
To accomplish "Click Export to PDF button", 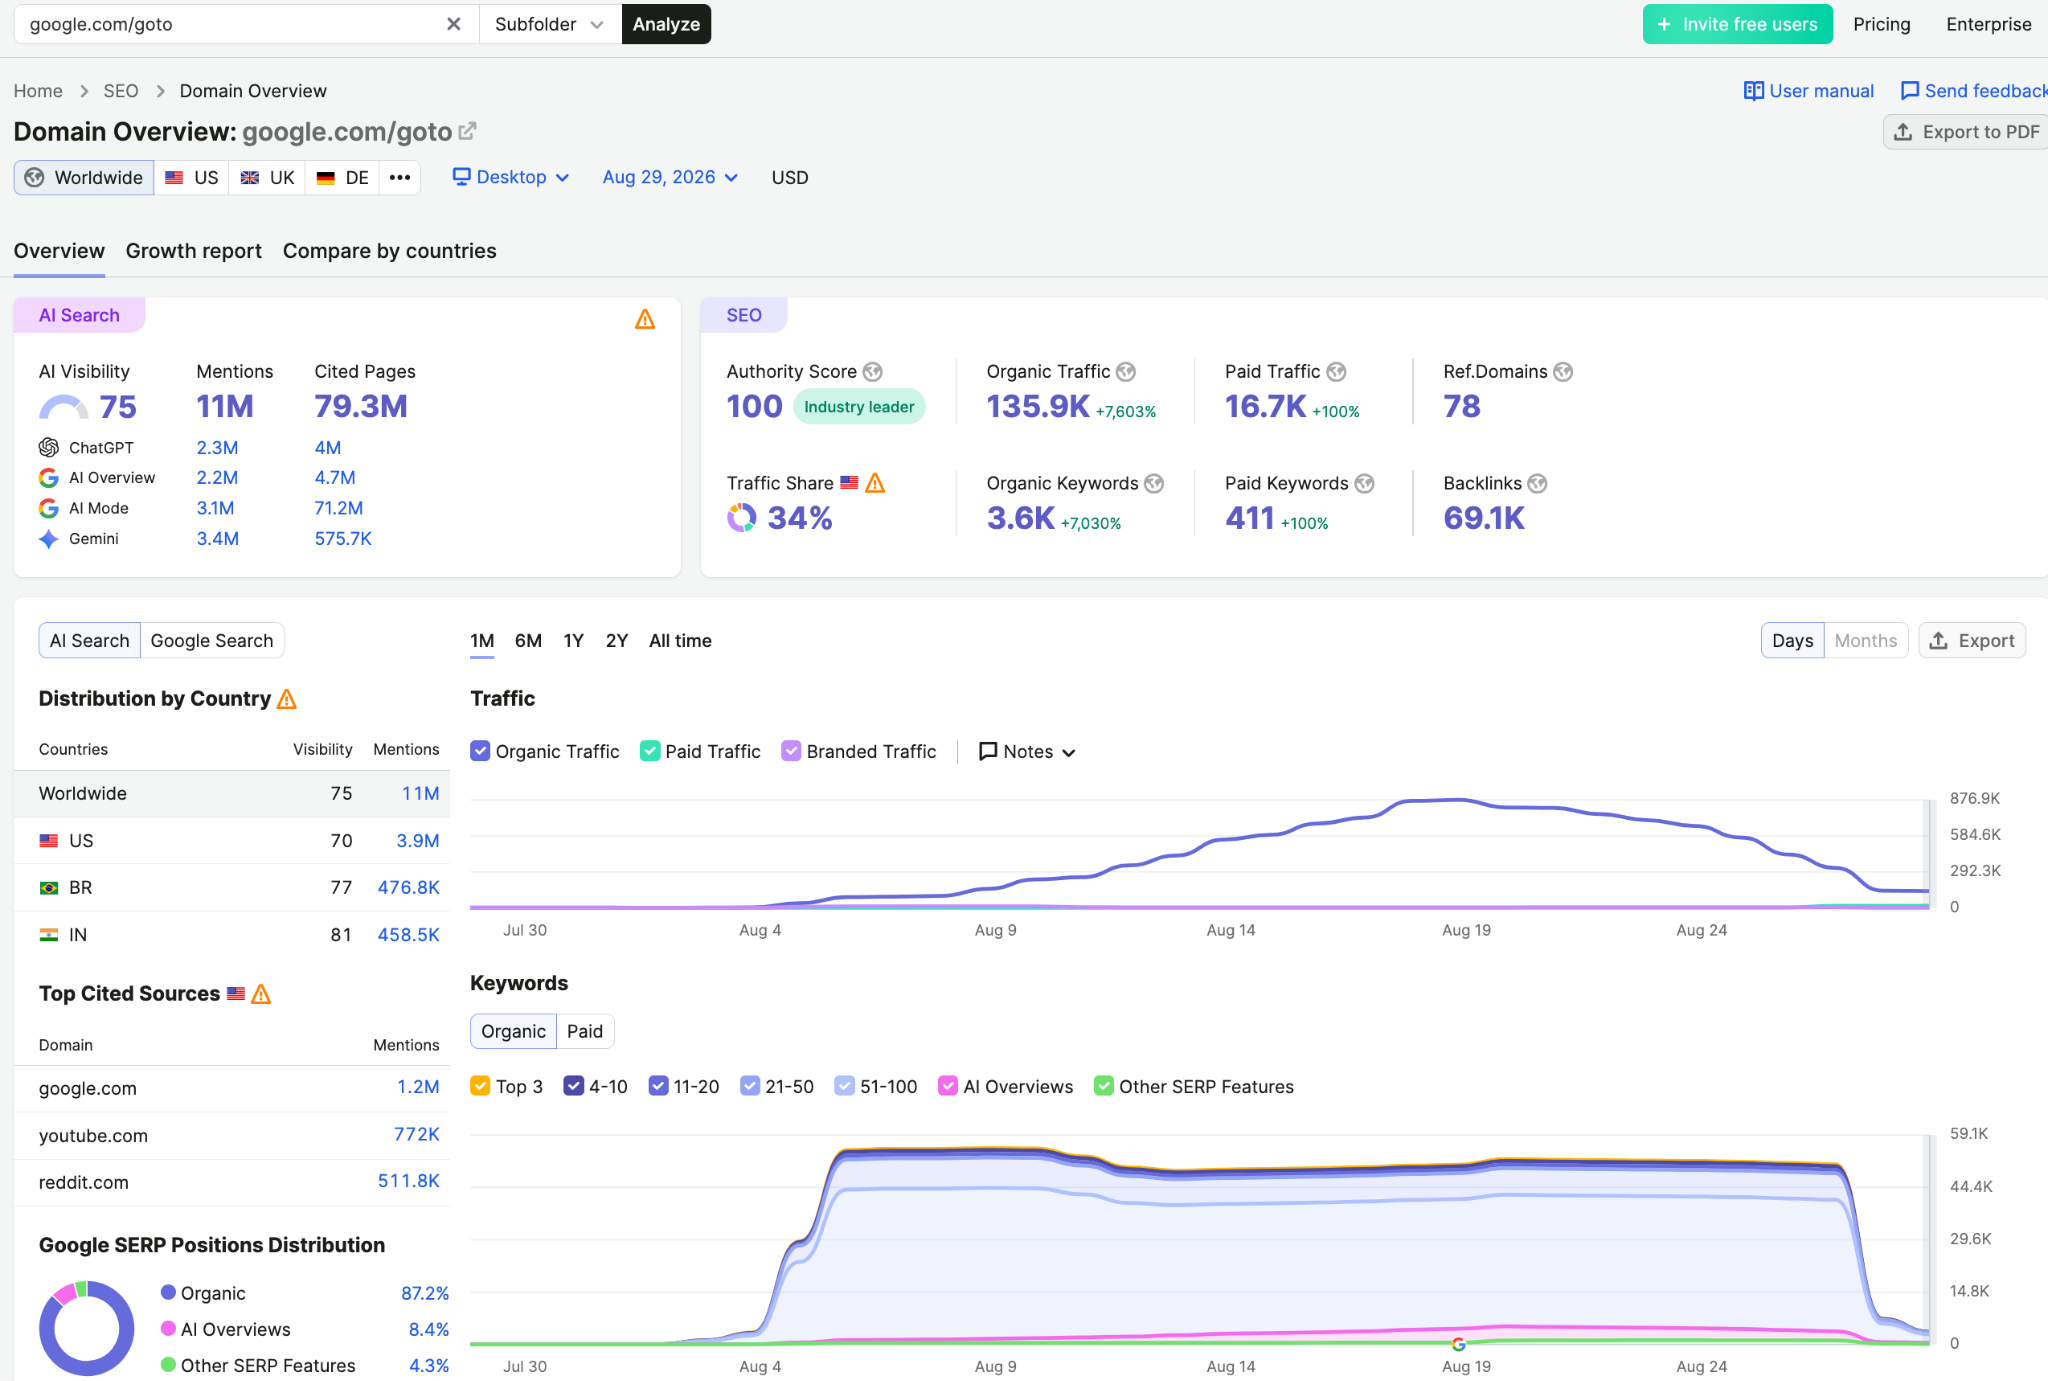I will [1967, 132].
